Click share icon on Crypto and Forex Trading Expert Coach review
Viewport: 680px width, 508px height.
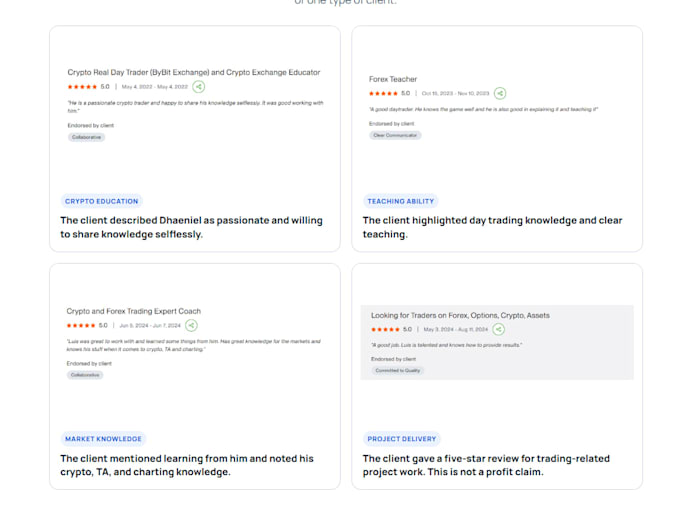191,325
